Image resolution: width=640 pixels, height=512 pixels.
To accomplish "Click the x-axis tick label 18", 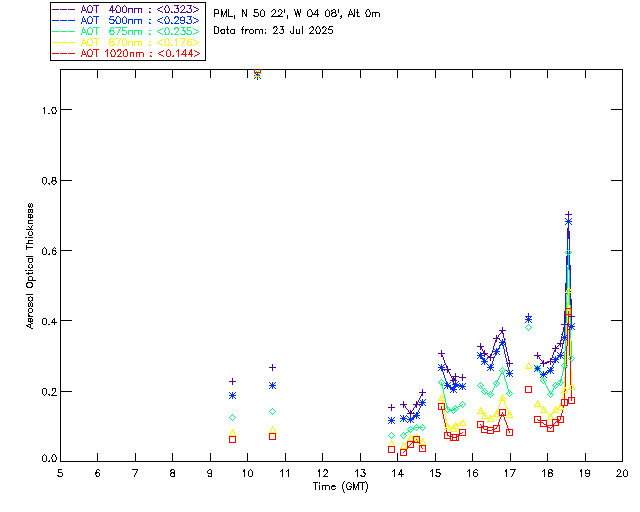I will (547, 473).
